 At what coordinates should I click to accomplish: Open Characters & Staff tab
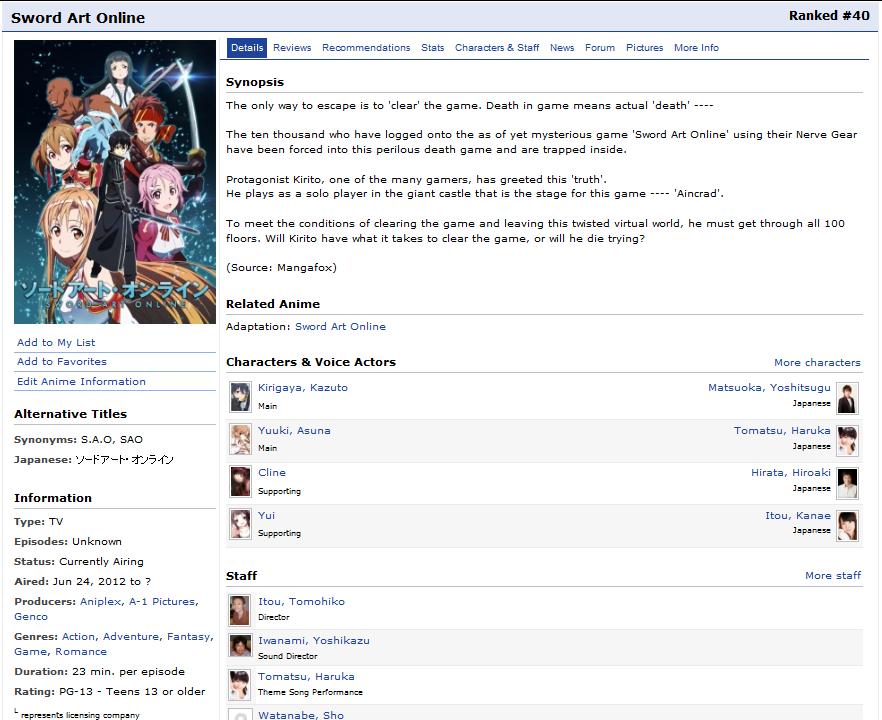tap(497, 48)
